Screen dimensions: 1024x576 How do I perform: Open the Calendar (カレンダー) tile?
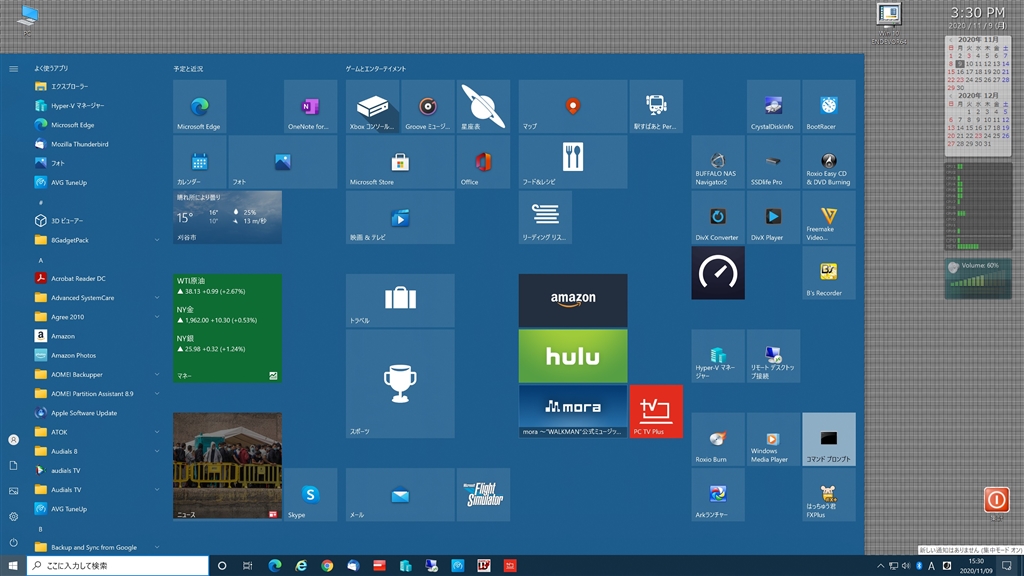(x=199, y=162)
